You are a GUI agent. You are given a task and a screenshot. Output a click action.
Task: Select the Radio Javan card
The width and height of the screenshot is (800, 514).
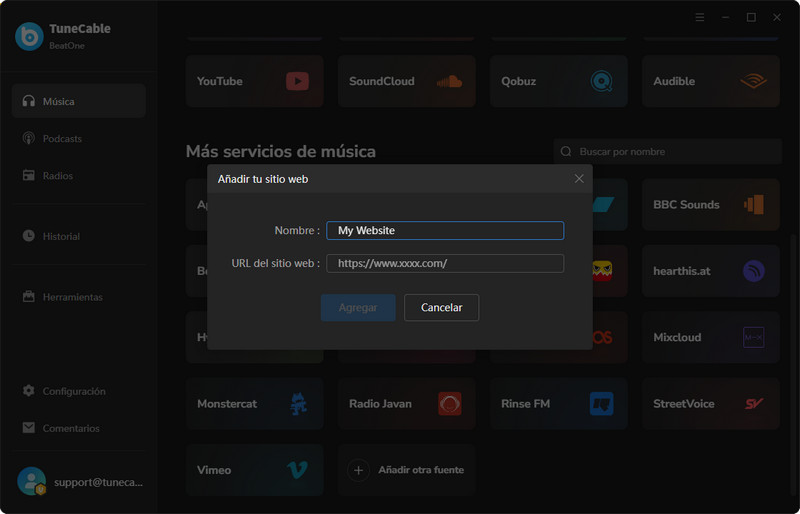pyautogui.click(x=407, y=404)
